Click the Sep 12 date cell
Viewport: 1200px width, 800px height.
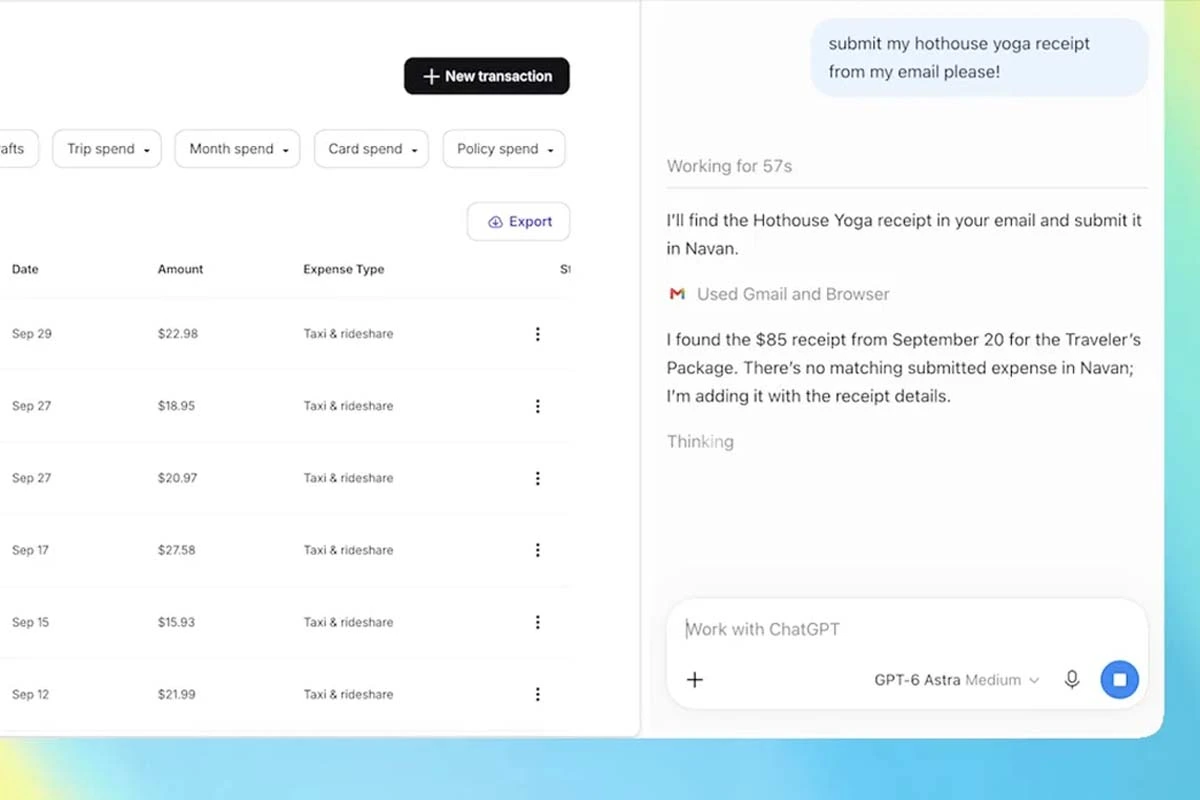(x=30, y=694)
